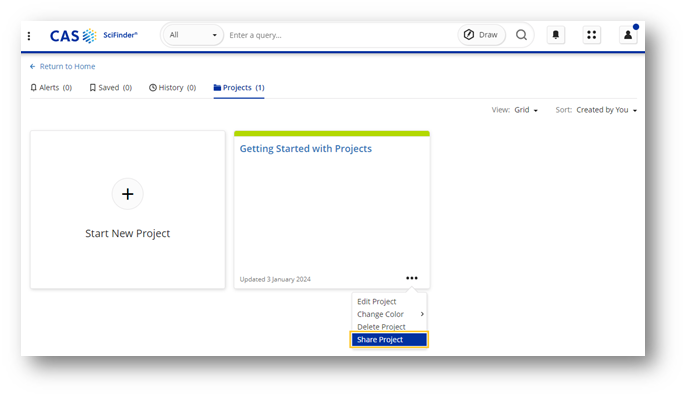Open the CAS apps grid icon
The height and width of the screenshot is (398, 687).
click(591, 35)
